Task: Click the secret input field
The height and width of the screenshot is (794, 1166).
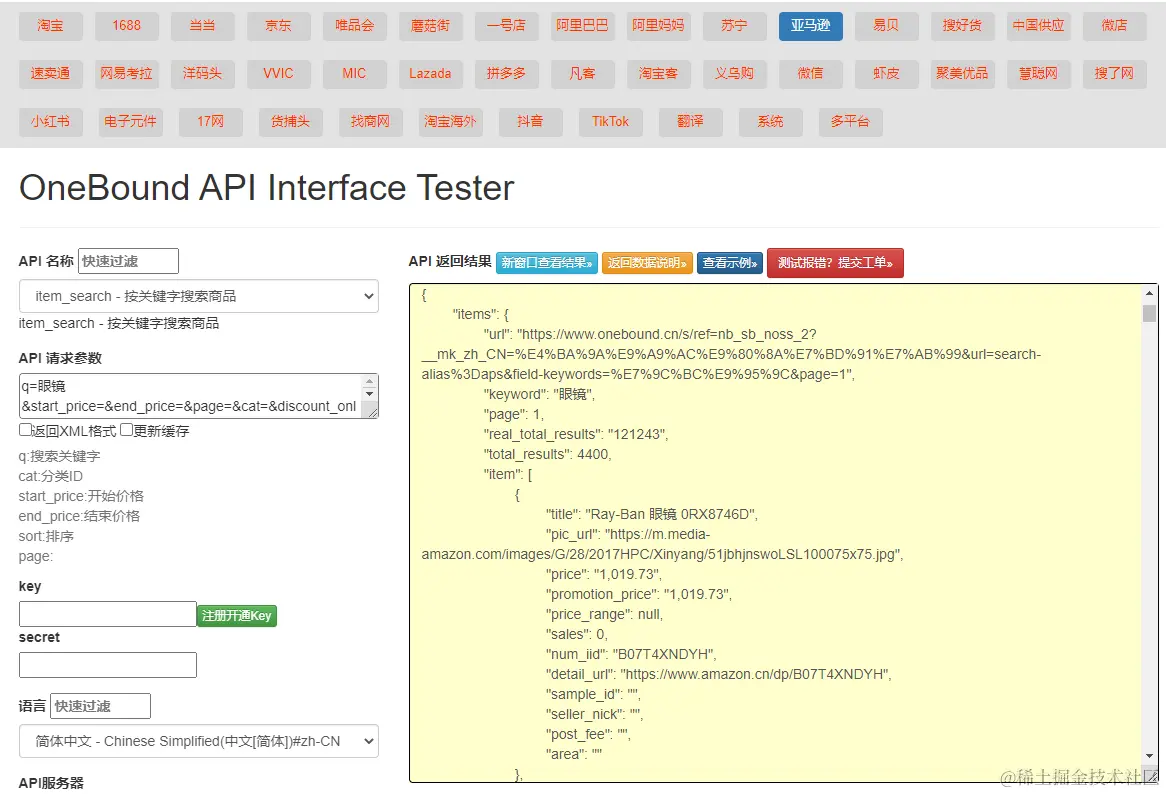Action: pos(107,665)
